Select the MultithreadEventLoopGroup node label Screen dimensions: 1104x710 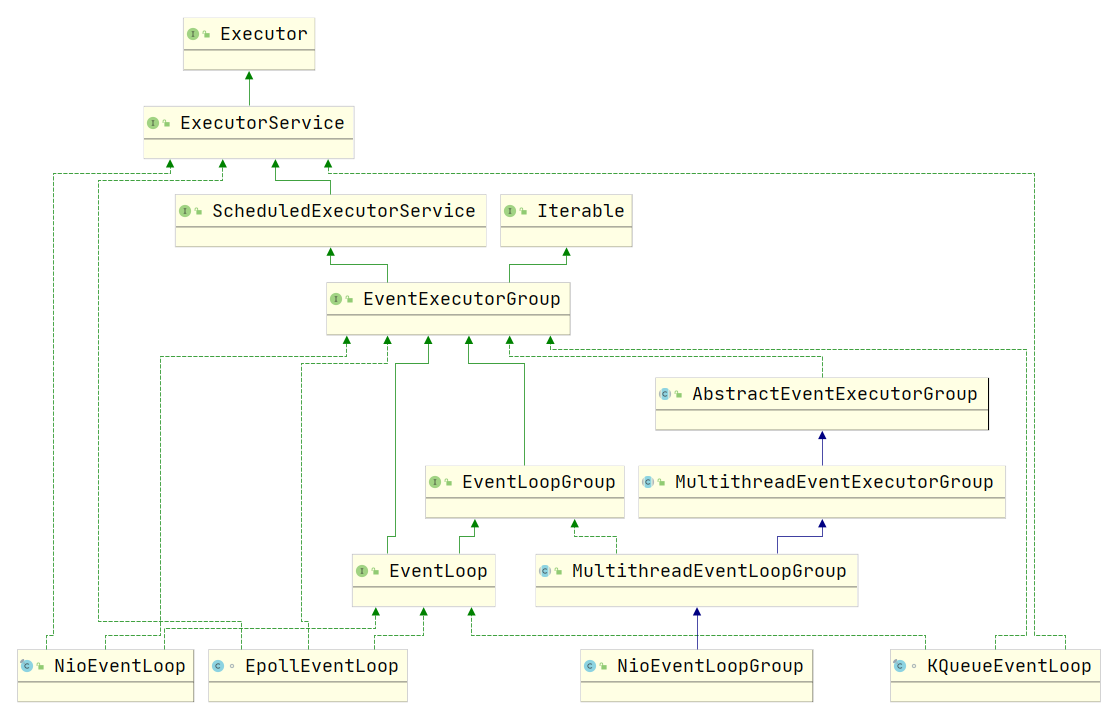709,571
